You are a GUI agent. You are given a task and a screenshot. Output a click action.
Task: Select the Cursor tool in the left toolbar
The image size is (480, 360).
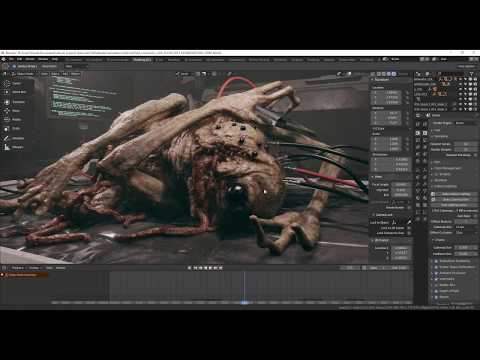7,83
